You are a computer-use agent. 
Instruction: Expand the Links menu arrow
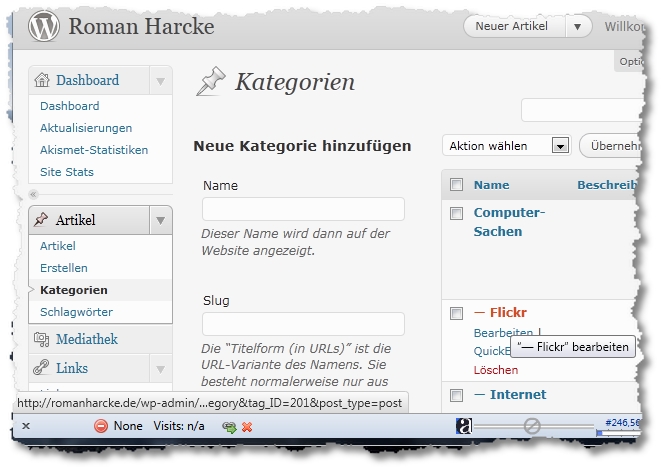coord(161,369)
